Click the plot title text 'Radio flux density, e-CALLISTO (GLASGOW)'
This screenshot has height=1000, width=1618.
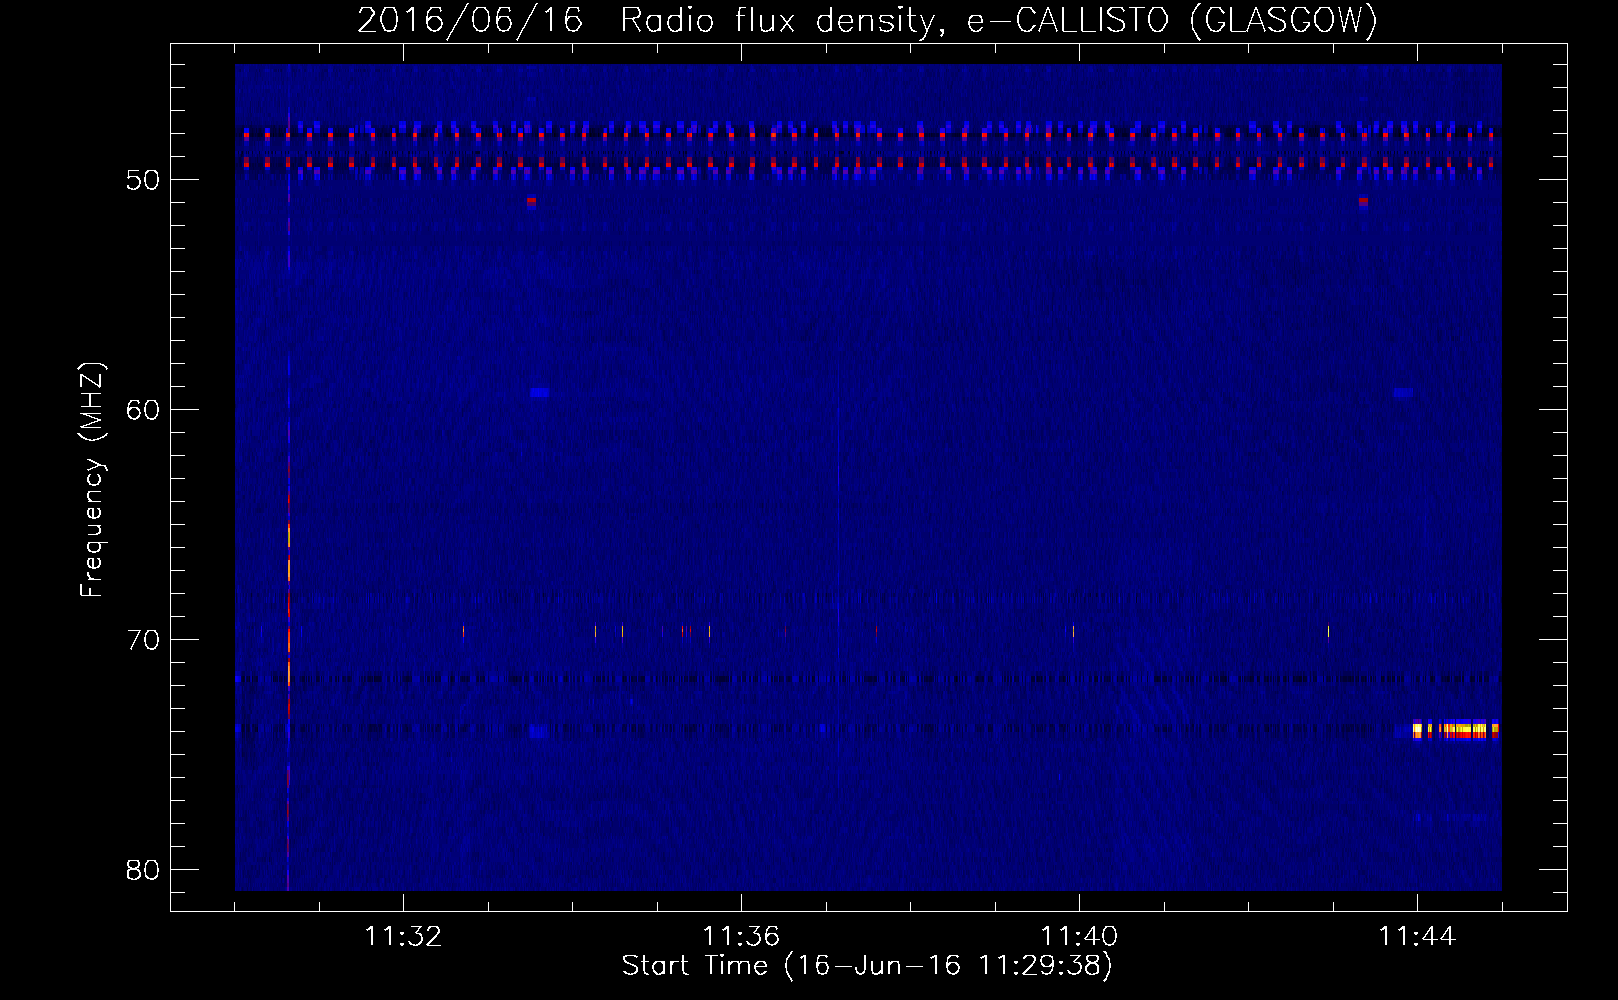998,20
